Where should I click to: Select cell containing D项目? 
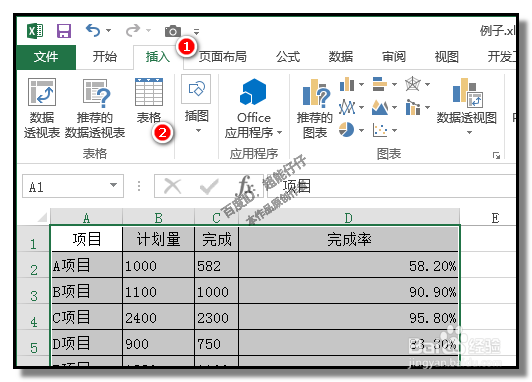[87, 343]
